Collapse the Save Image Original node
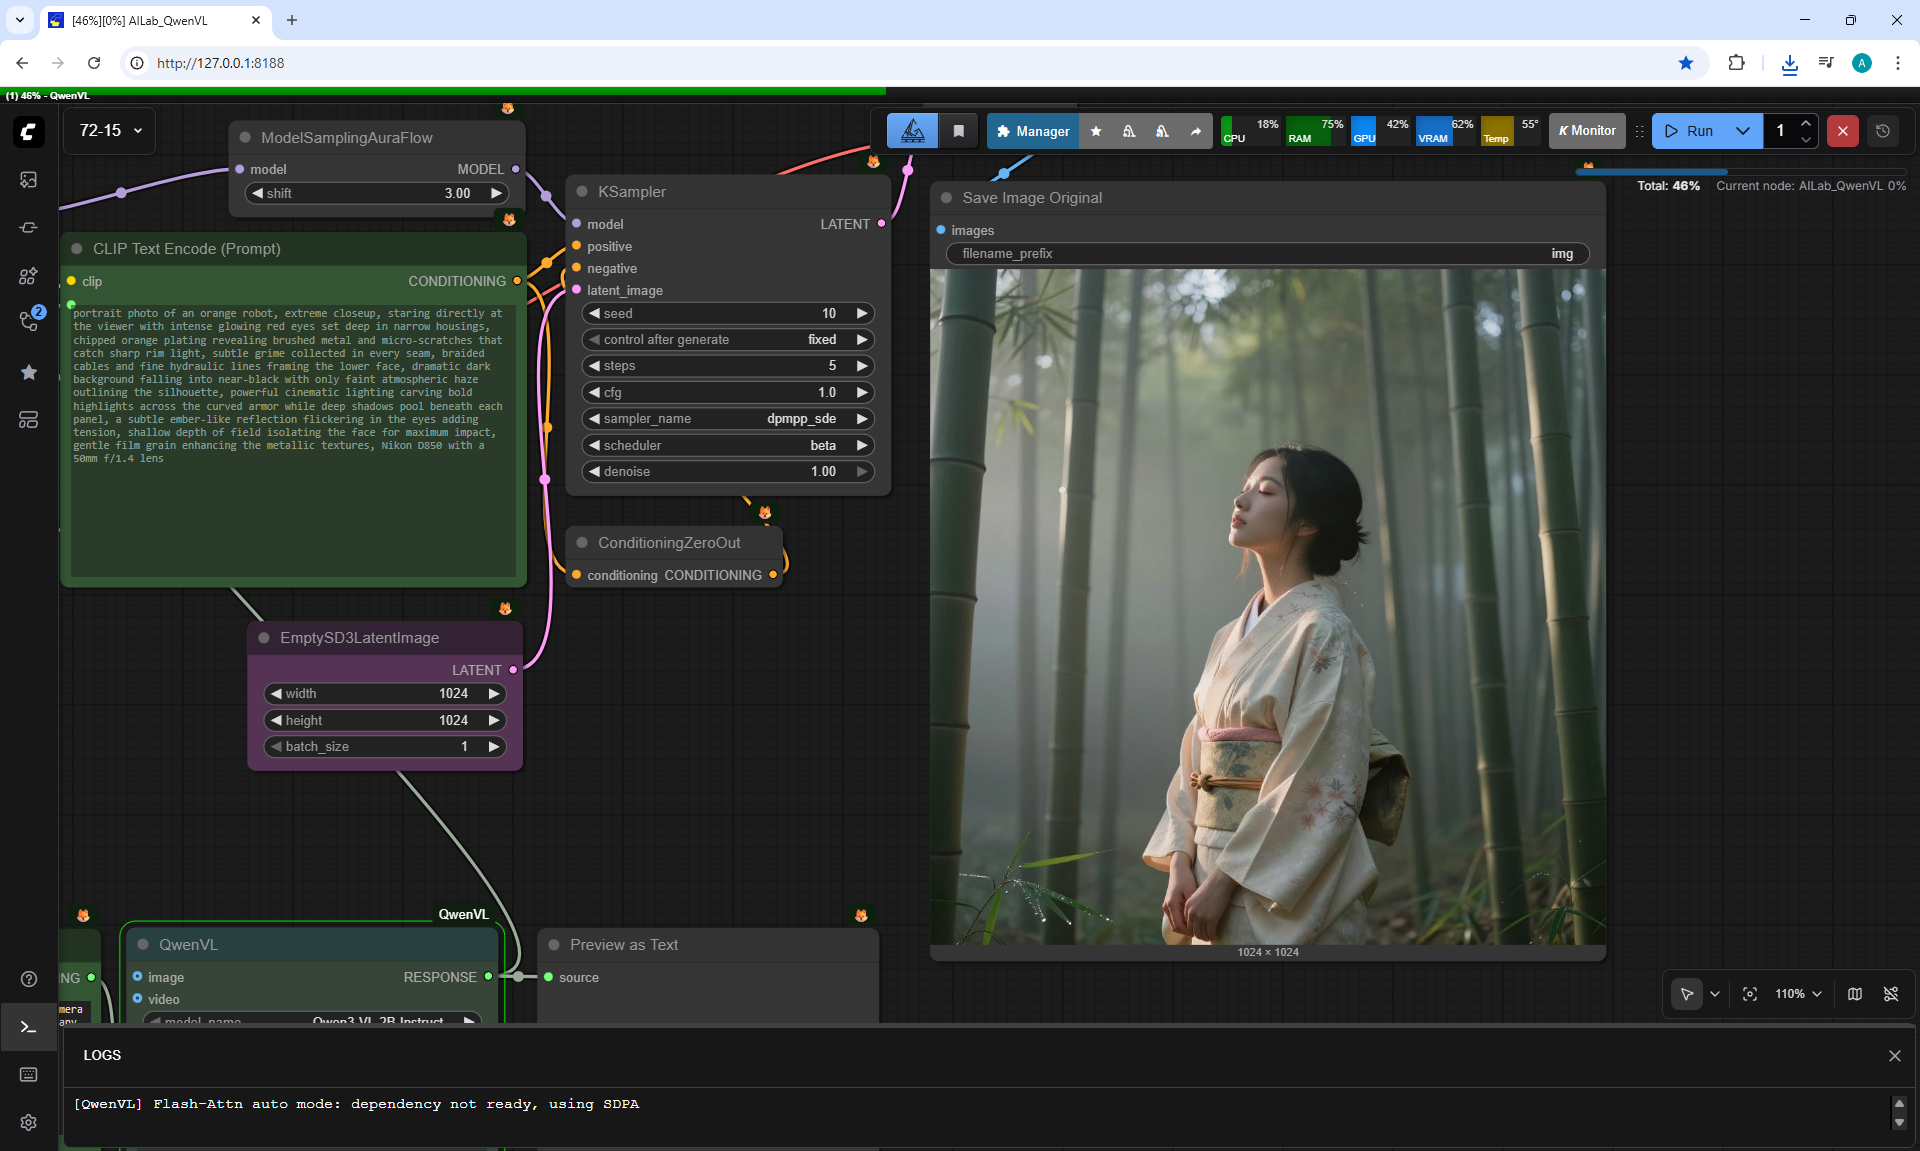Viewport: 1920px width, 1151px height. tap(946, 198)
